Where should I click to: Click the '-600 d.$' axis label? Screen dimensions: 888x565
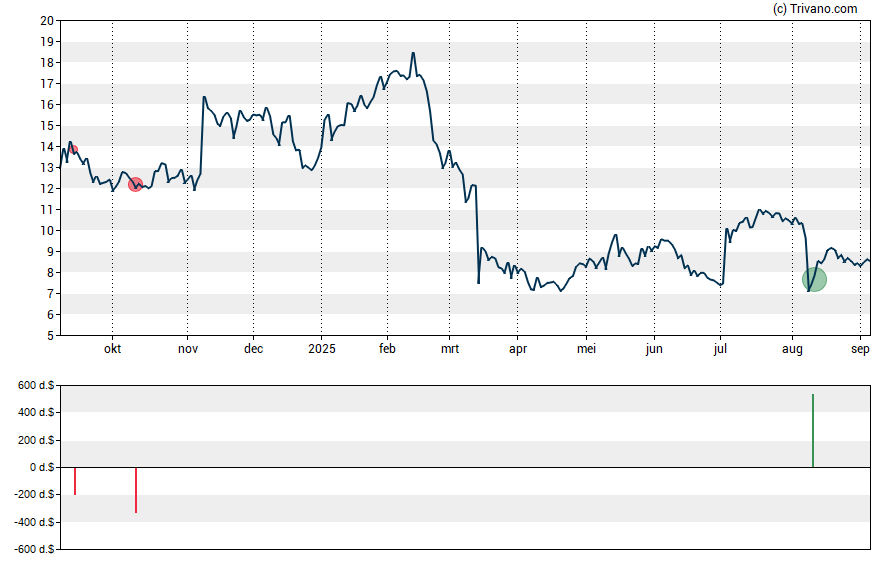pyautogui.click(x=35, y=550)
